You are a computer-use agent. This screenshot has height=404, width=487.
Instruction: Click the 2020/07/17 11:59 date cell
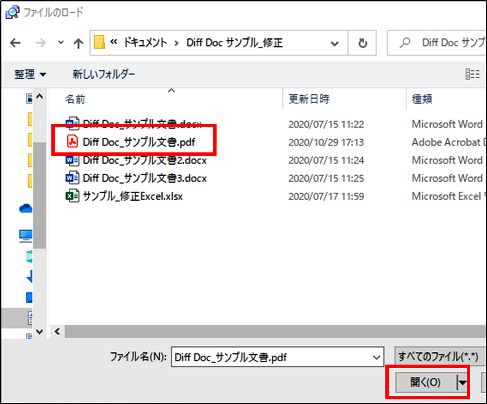coord(326,196)
